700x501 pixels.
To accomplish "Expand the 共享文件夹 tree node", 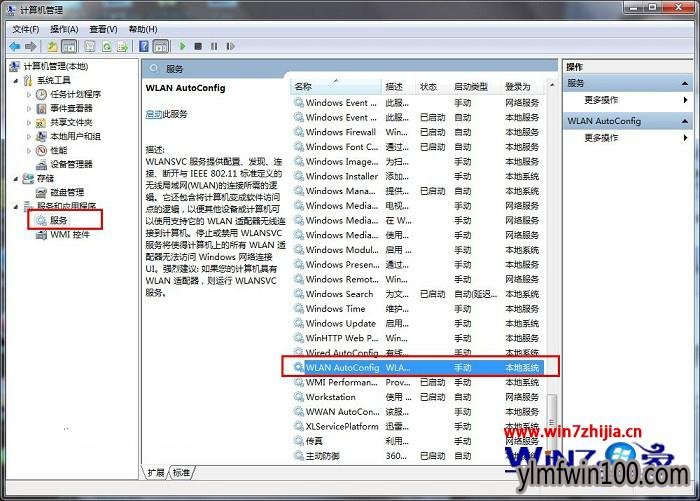I will [29, 122].
